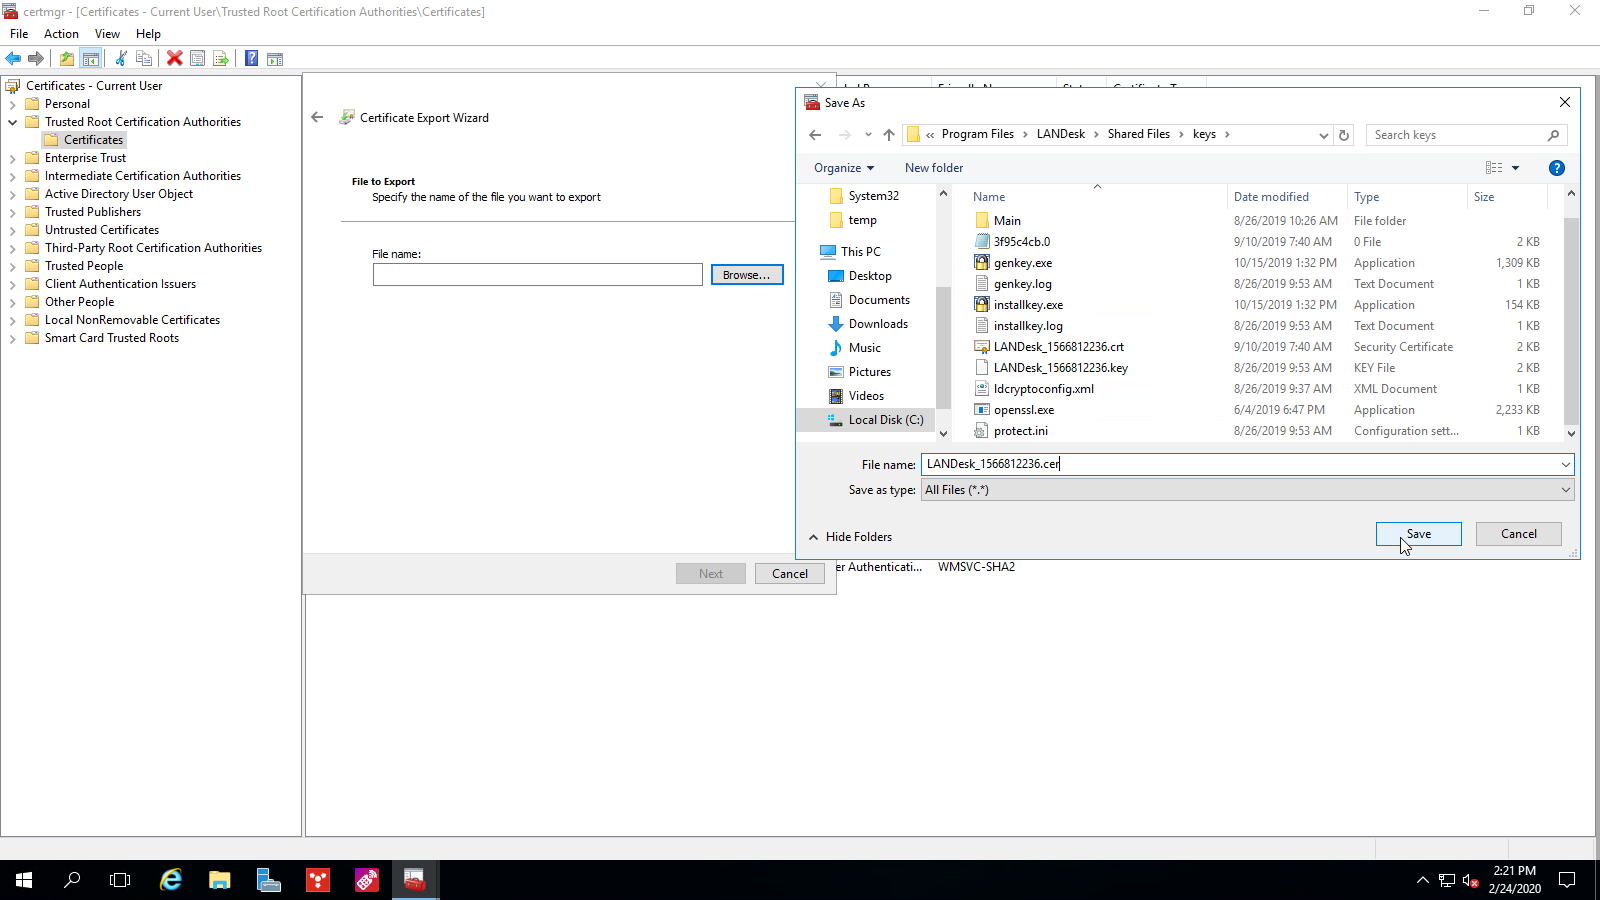Click the Cut toolbar icon
Viewport: 1600px width, 900px height.
click(x=121, y=58)
